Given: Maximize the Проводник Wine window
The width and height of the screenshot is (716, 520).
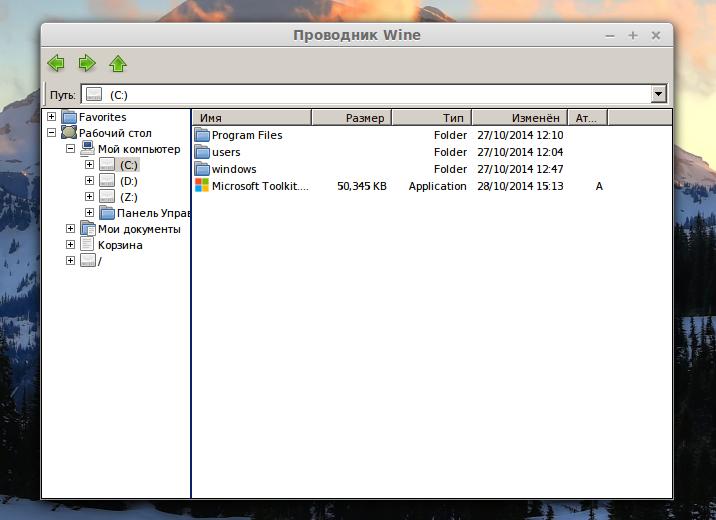Looking at the screenshot, I should click(633, 35).
